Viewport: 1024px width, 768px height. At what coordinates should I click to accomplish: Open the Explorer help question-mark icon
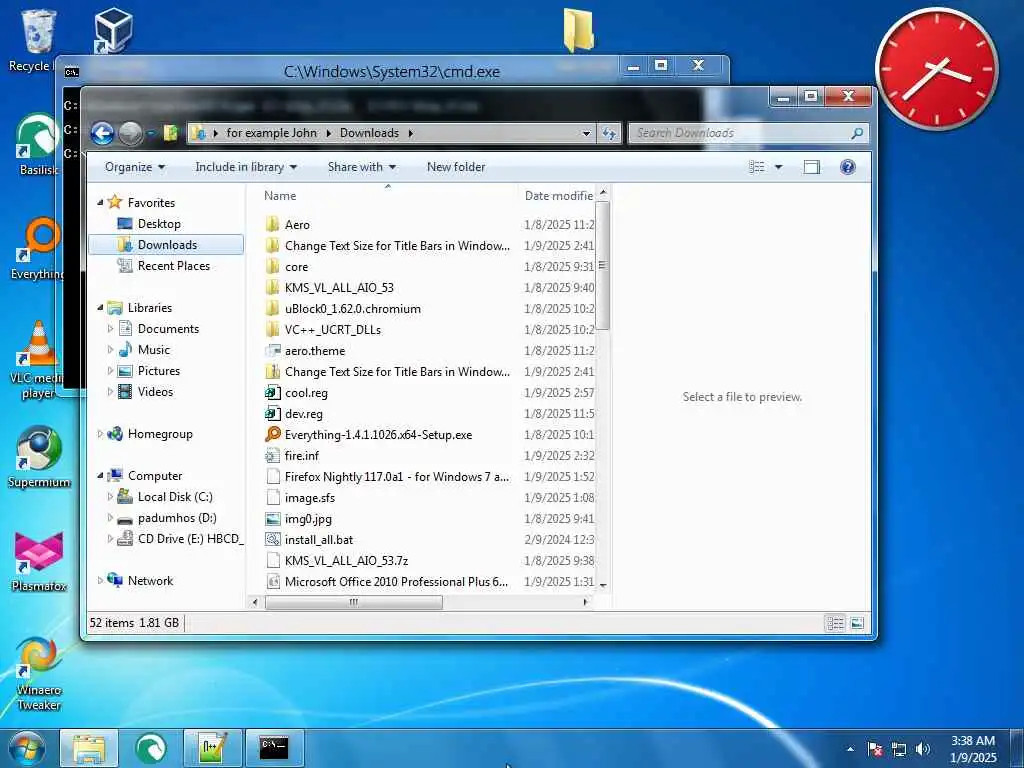848,167
